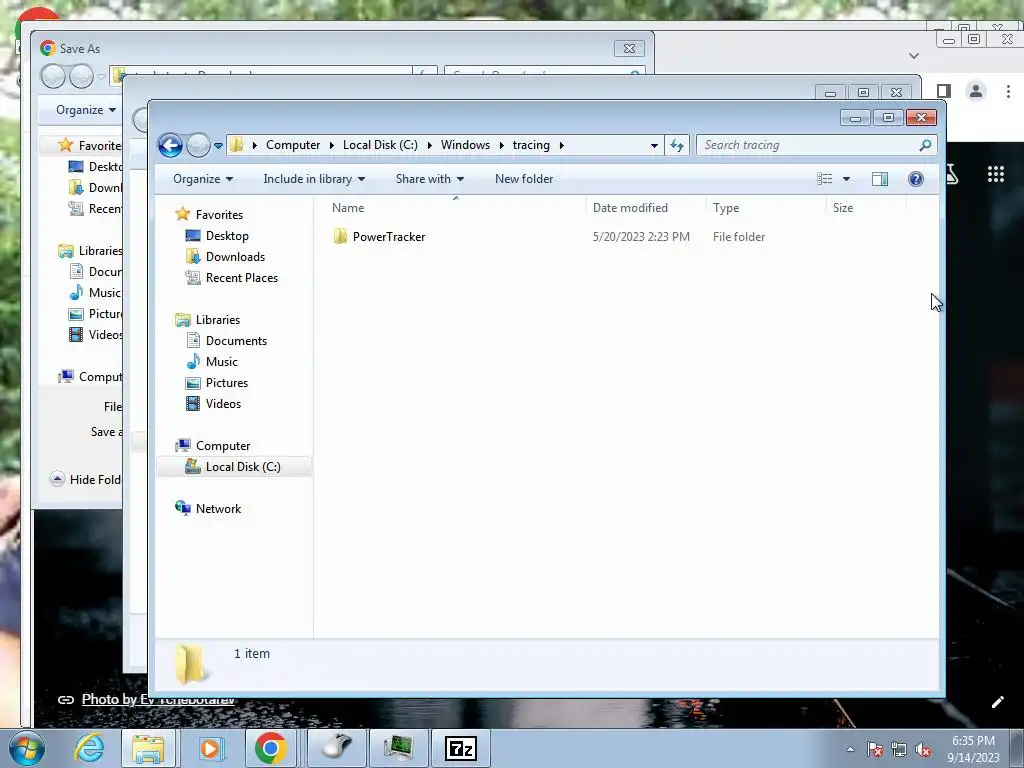This screenshot has width=1024, height=768.
Task: Open the Music library
Action: coord(221,362)
